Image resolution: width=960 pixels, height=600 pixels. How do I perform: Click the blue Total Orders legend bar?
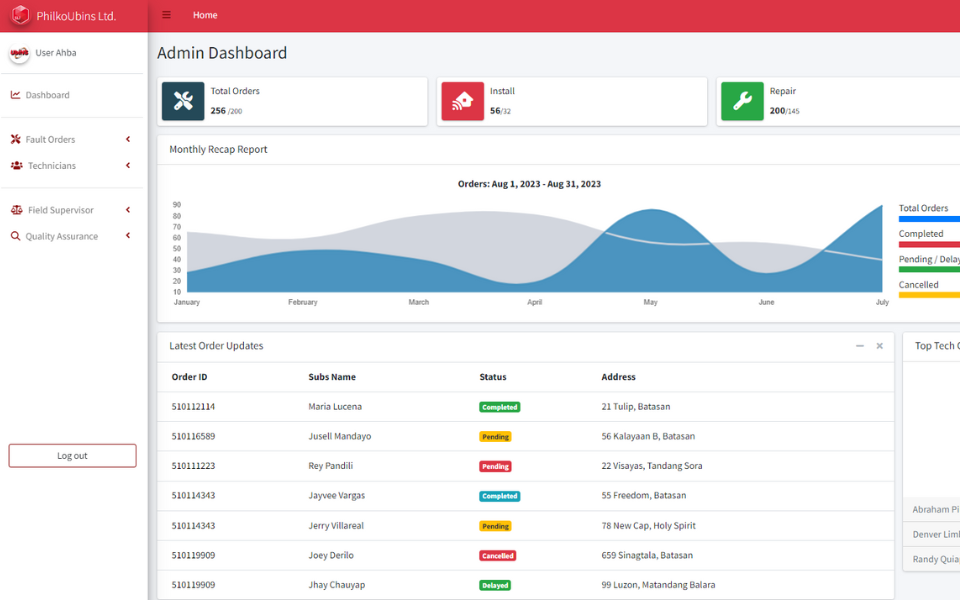point(929,219)
